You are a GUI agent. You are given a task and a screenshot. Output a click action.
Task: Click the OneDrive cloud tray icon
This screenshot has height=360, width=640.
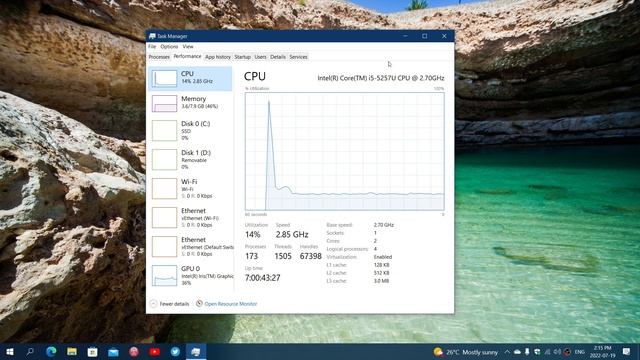coord(517,352)
